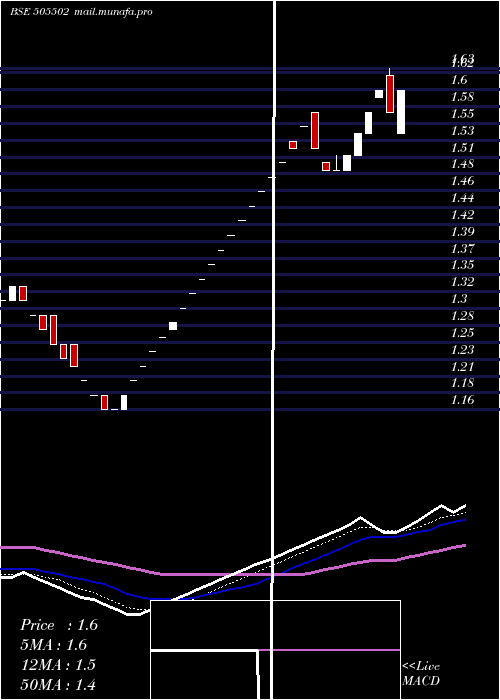Click the 1.55 price axis label
Viewport: 500px width, 700px height.
click(462, 114)
